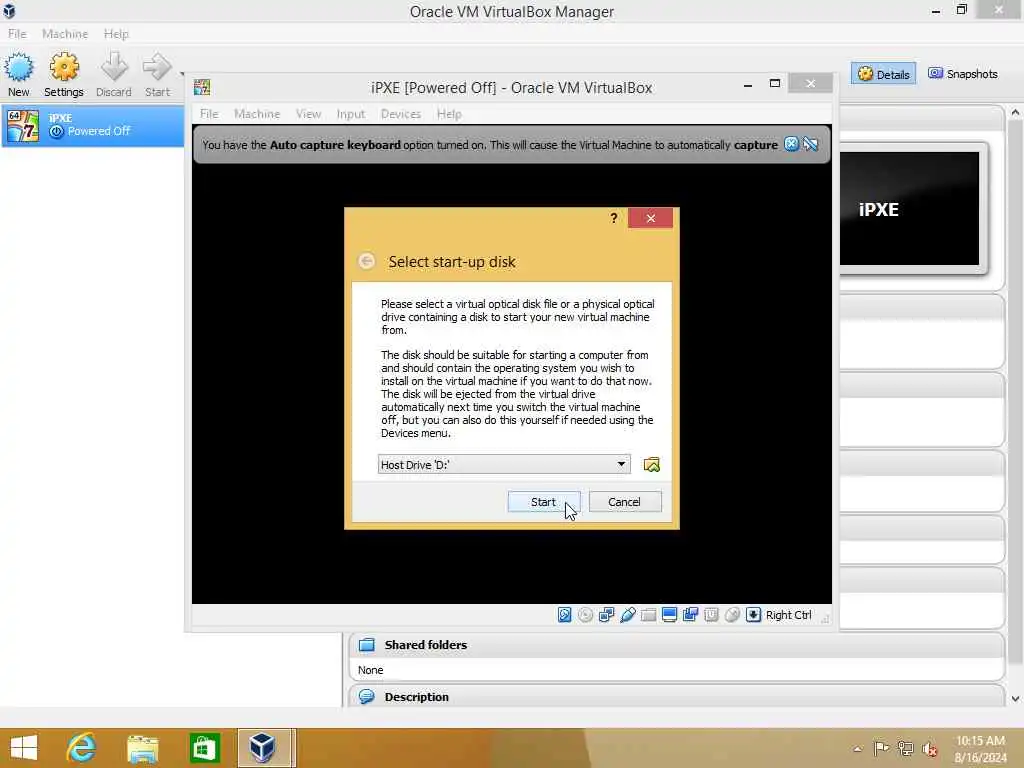Open the Input menu in iPXE window

point(351,114)
